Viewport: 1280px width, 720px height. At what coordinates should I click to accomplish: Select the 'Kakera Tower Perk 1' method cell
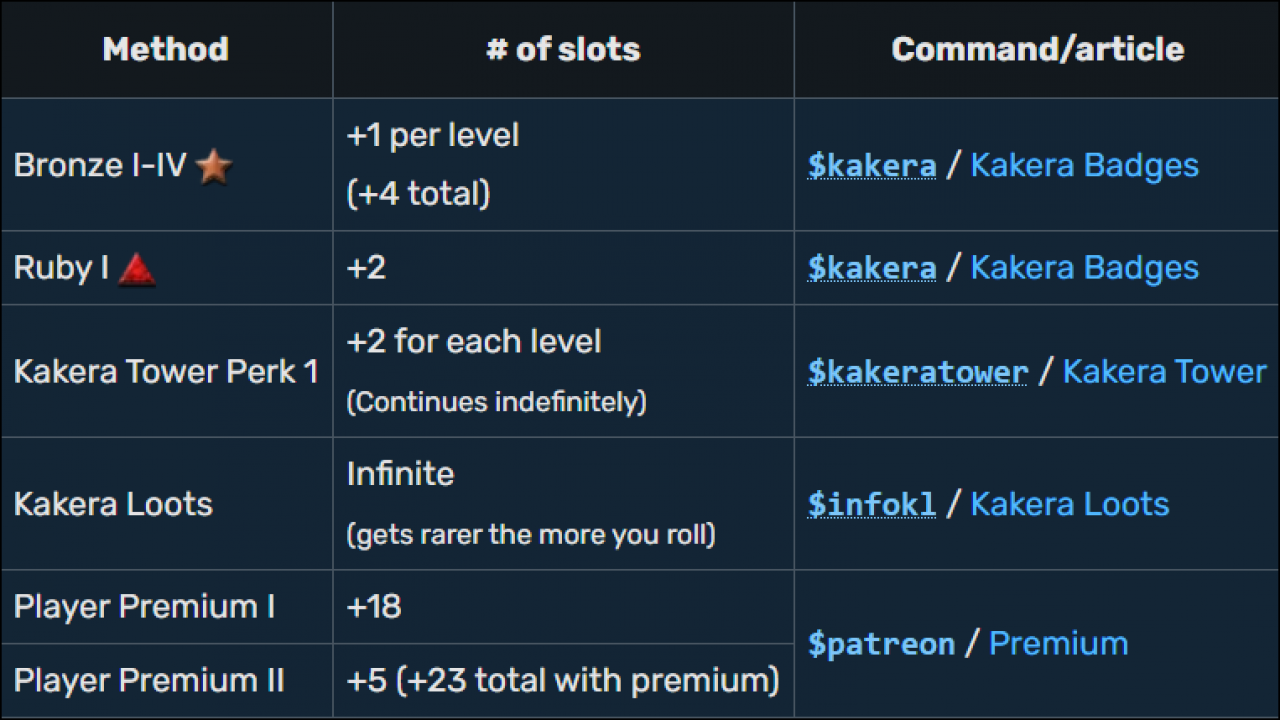click(166, 372)
